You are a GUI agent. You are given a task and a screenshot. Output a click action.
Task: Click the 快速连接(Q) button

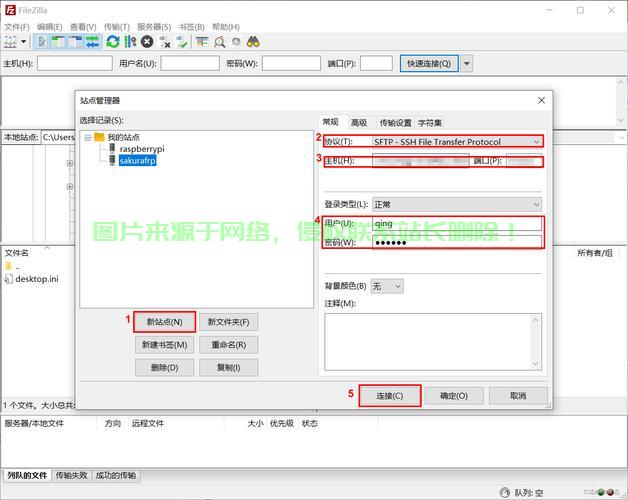[429, 63]
